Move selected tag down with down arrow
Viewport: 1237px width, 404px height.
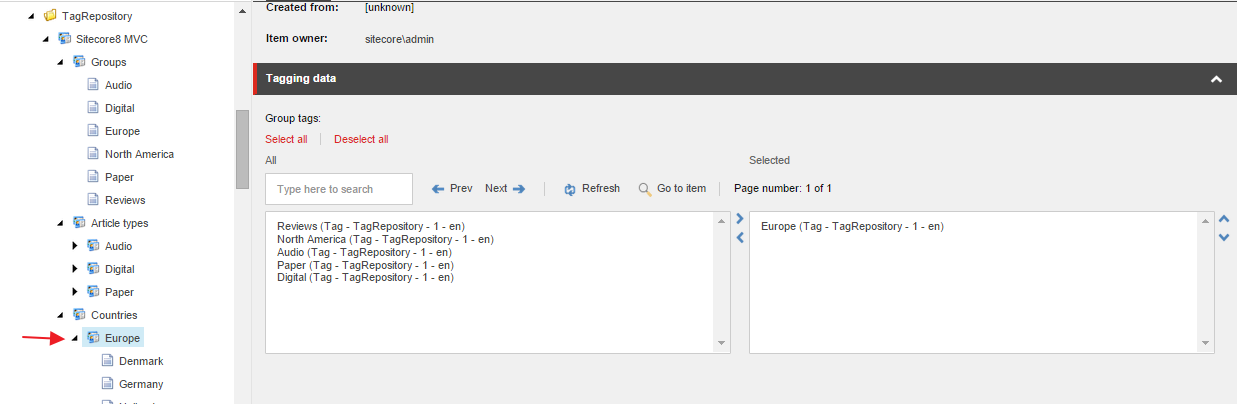pos(1224,238)
